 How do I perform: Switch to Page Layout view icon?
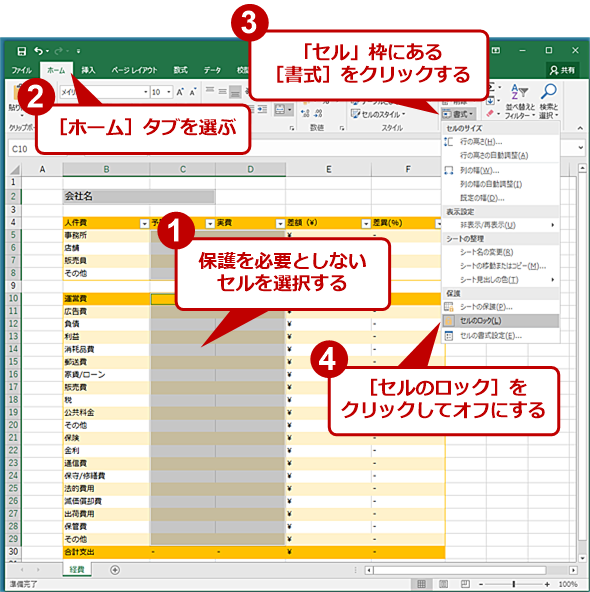444,584
